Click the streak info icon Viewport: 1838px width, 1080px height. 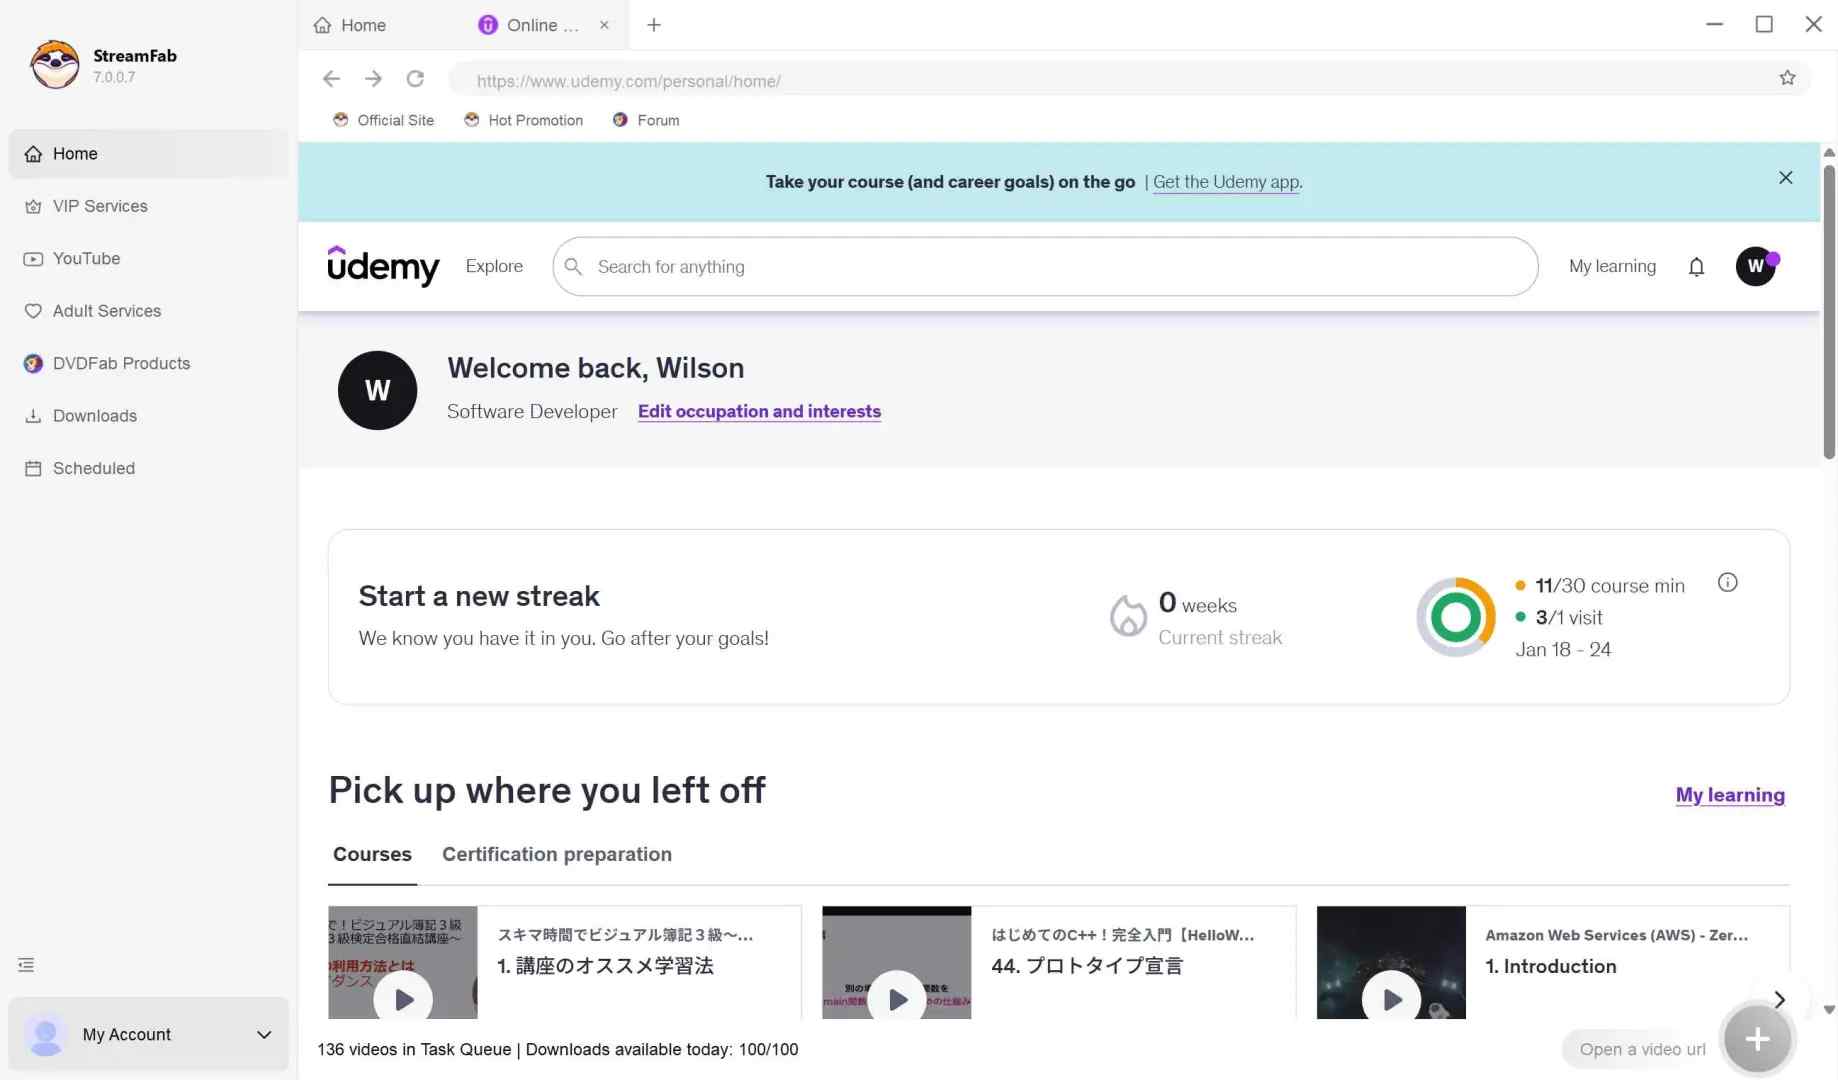point(1728,582)
